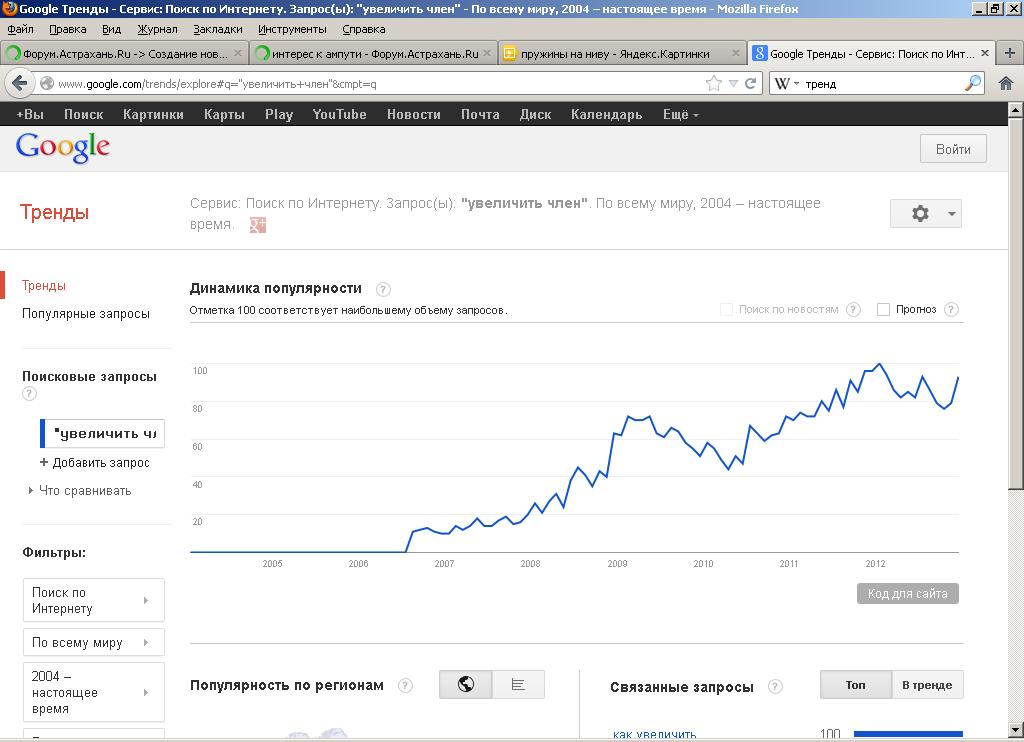Screen dimensions: 1024x742
Task: Click the +Вы link in Google bar
Action: coord(29,114)
